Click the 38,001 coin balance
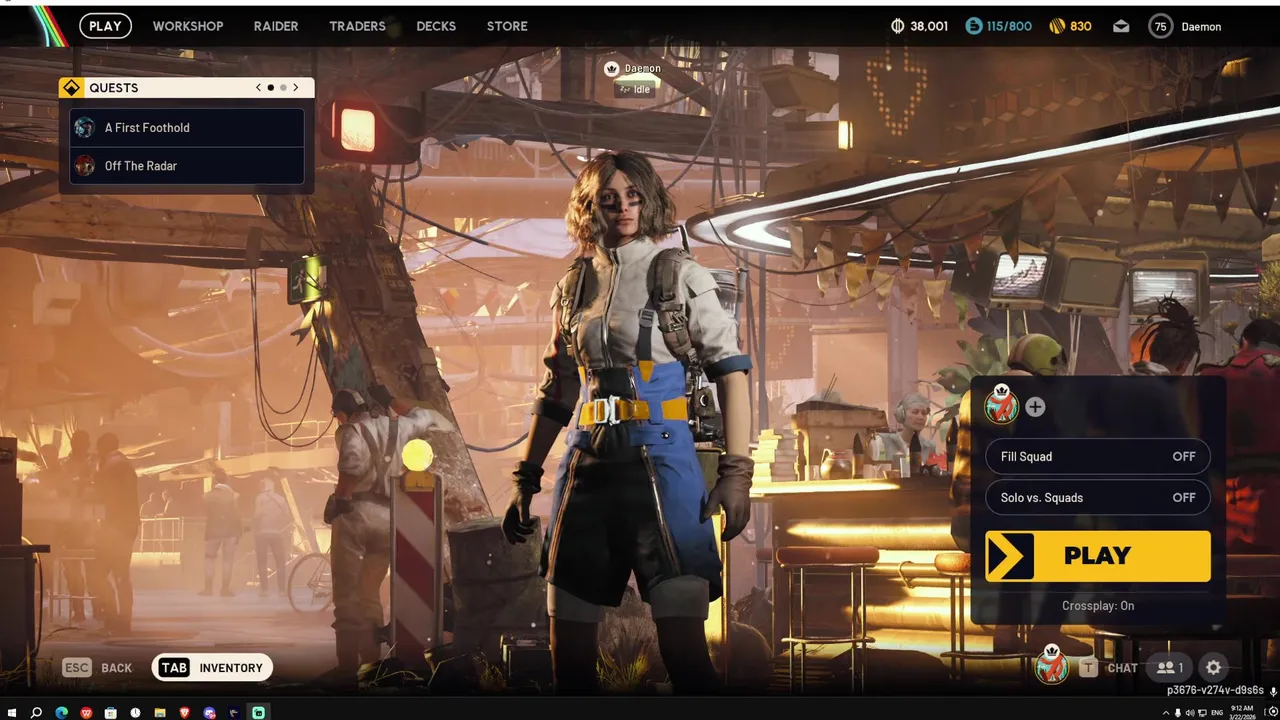Image resolution: width=1280 pixels, height=720 pixels. [929, 26]
